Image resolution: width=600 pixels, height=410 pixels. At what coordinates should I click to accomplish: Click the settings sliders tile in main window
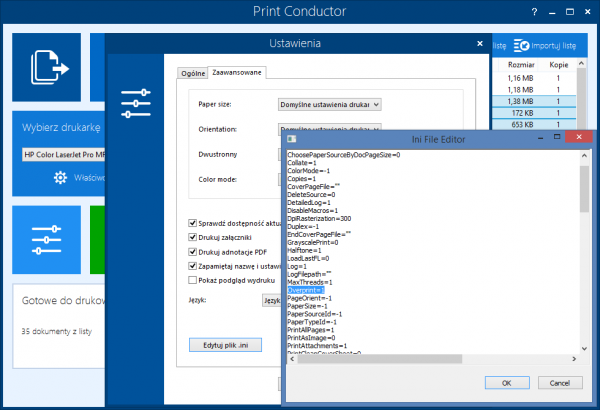point(48,242)
